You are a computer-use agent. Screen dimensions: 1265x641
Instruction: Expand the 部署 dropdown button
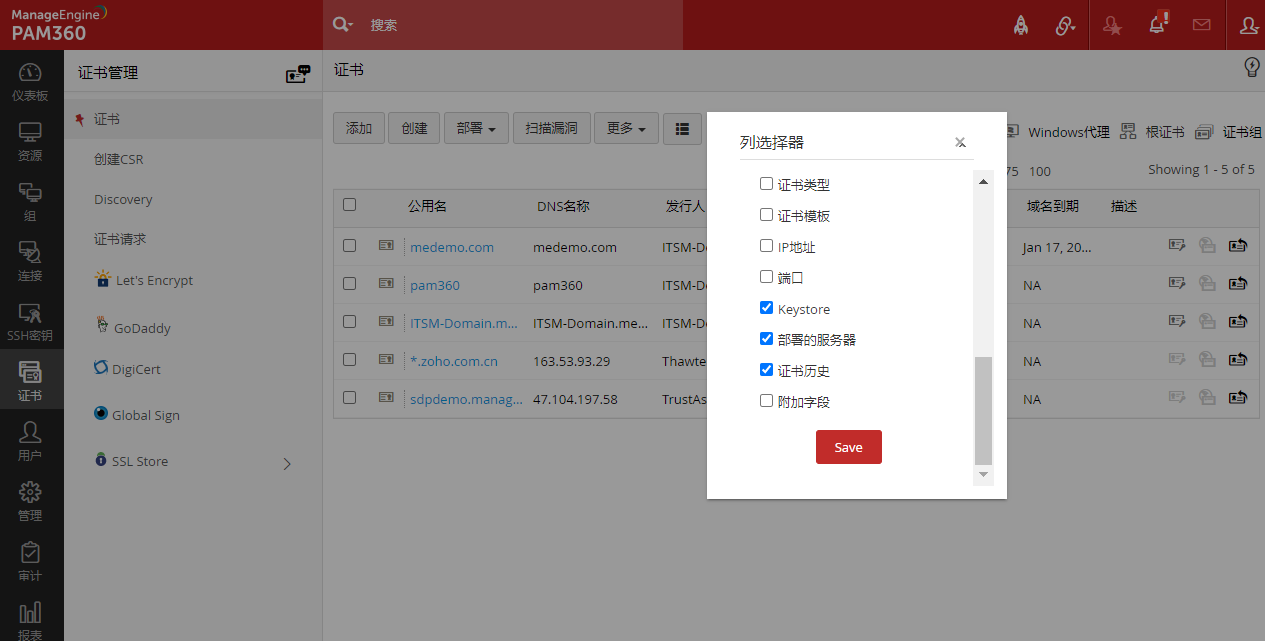(476, 128)
